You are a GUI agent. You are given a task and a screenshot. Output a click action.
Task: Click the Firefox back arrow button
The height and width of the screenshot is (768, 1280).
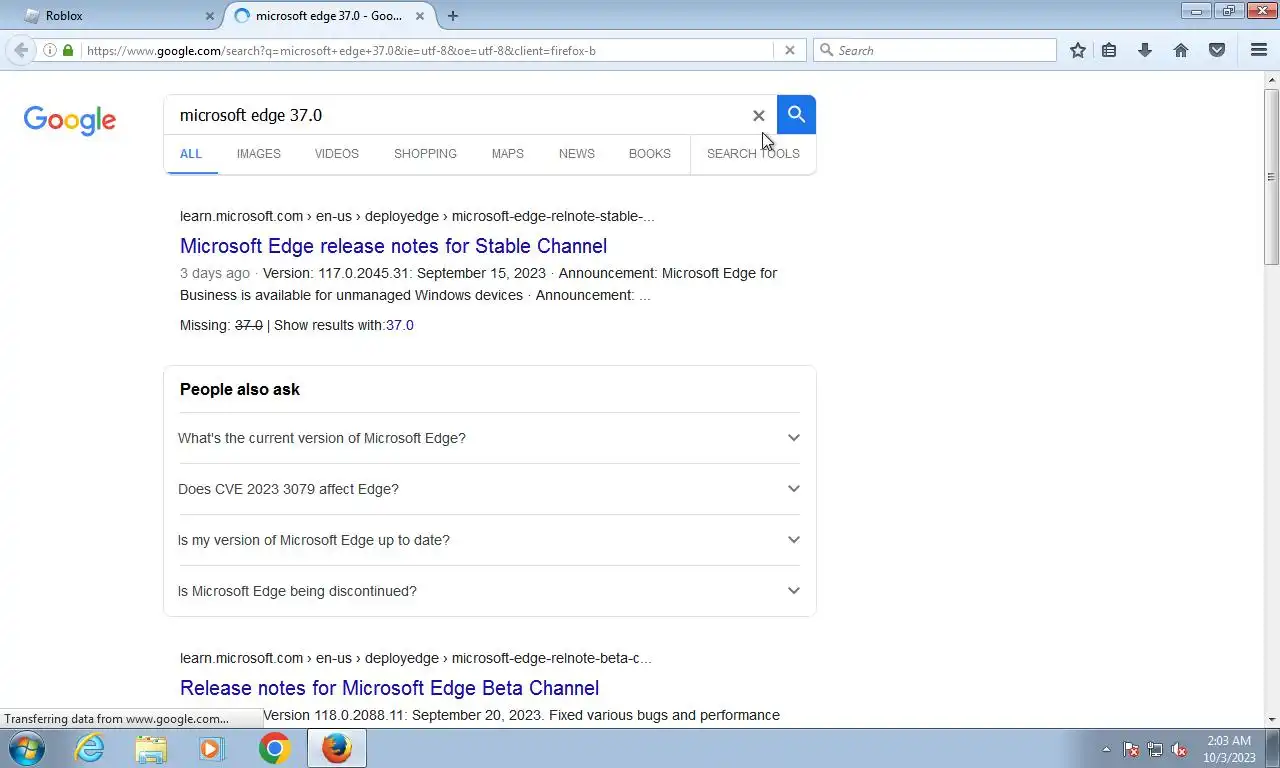pos(21,50)
